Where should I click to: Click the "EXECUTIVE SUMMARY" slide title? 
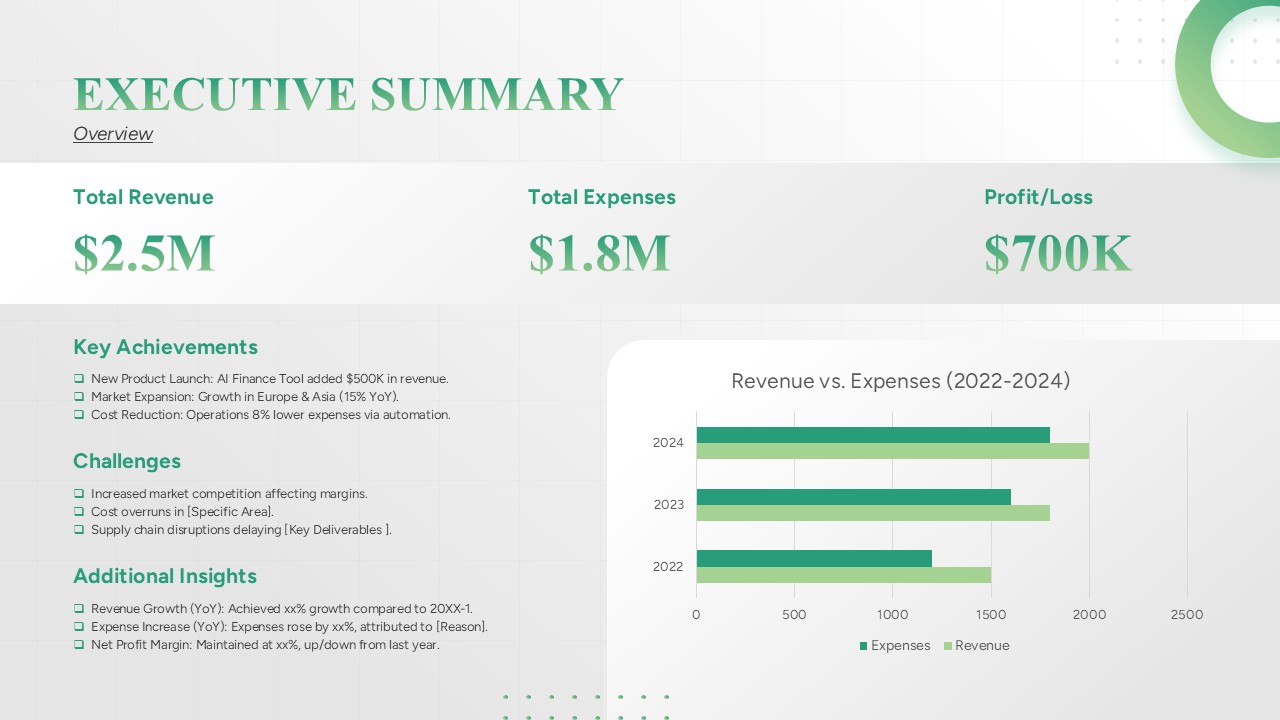point(348,94)
